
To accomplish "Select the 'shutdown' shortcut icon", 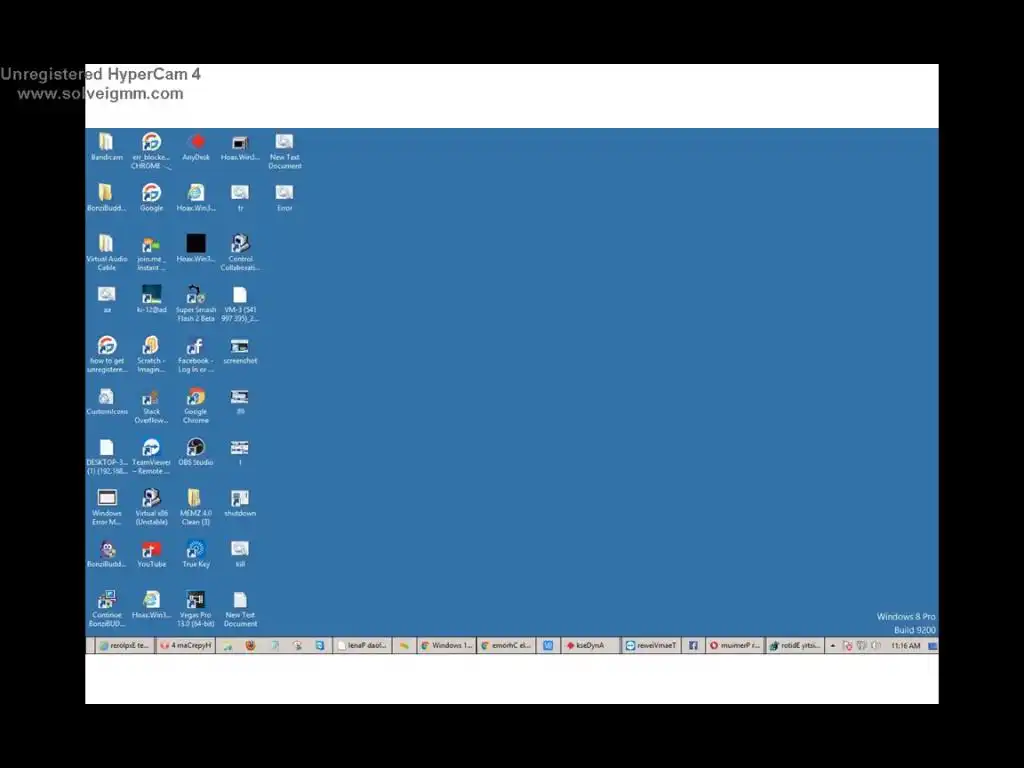I will click(x=240, y=504).
